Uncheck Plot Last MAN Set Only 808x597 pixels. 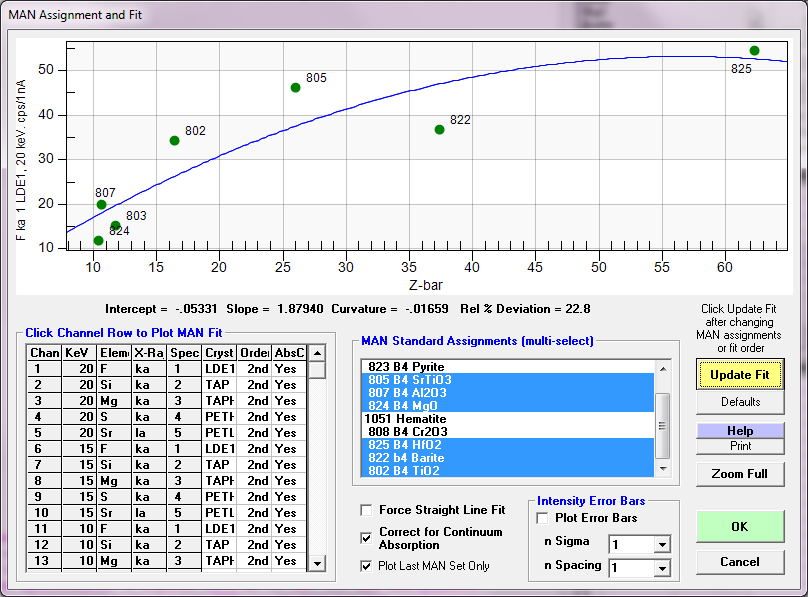[x=366, y=566]
